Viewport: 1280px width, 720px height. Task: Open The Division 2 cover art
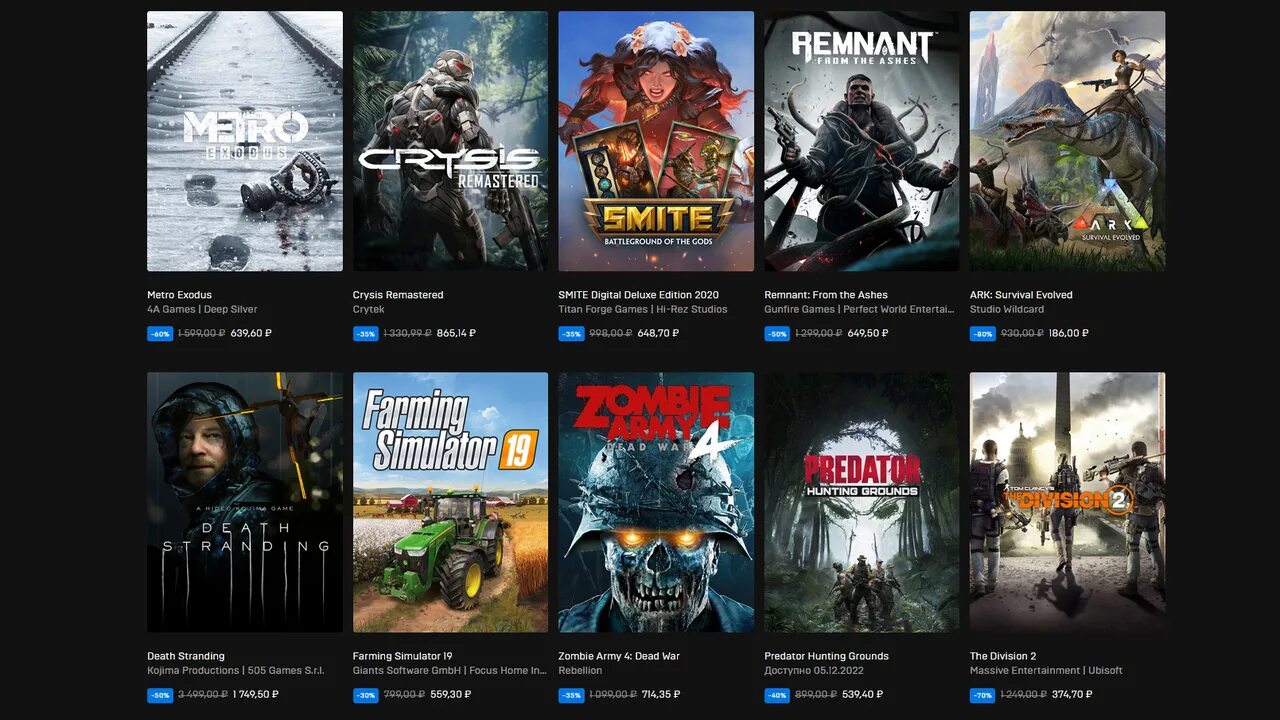(x=1067, y=502)
